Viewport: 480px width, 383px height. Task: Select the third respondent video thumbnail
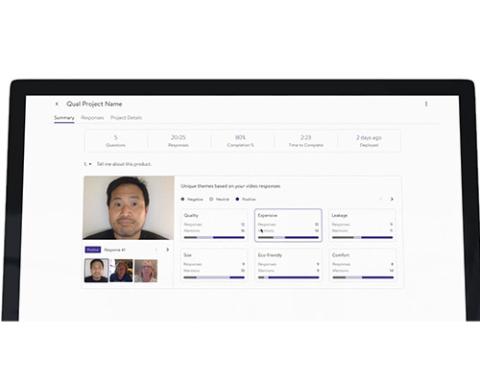(146, 271)
